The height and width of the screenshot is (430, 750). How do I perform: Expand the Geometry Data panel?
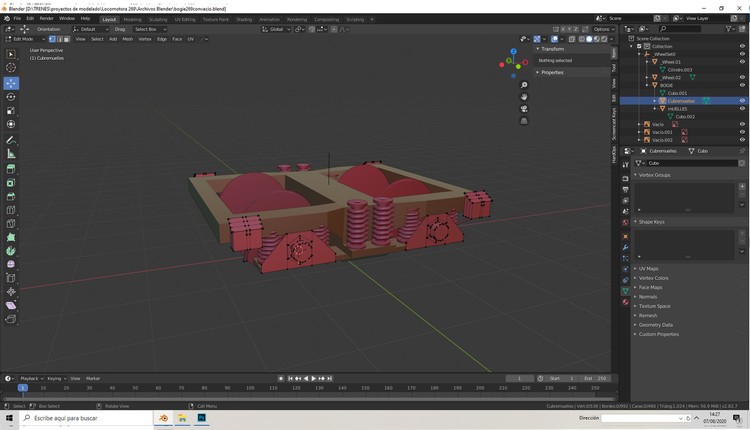655,325
